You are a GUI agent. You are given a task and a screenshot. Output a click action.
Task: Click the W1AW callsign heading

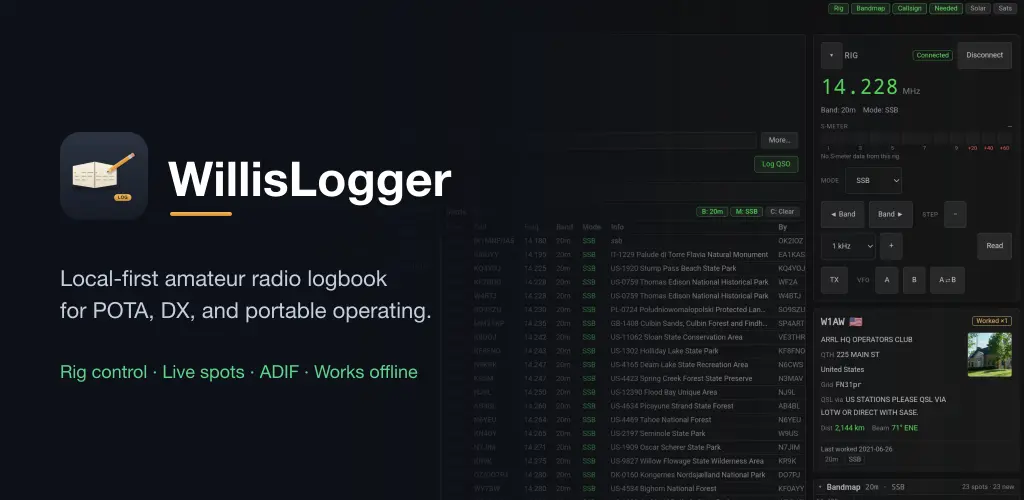point(833,321)
